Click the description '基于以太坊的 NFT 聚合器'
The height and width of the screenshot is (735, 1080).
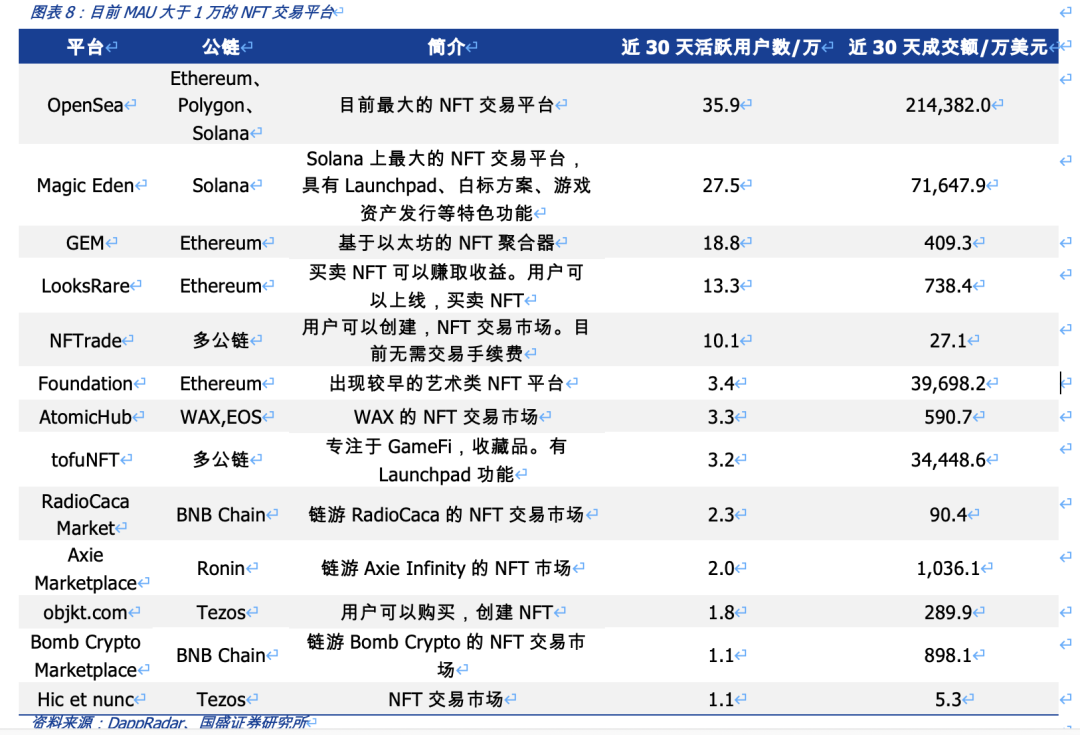click(x=446, y=243)
